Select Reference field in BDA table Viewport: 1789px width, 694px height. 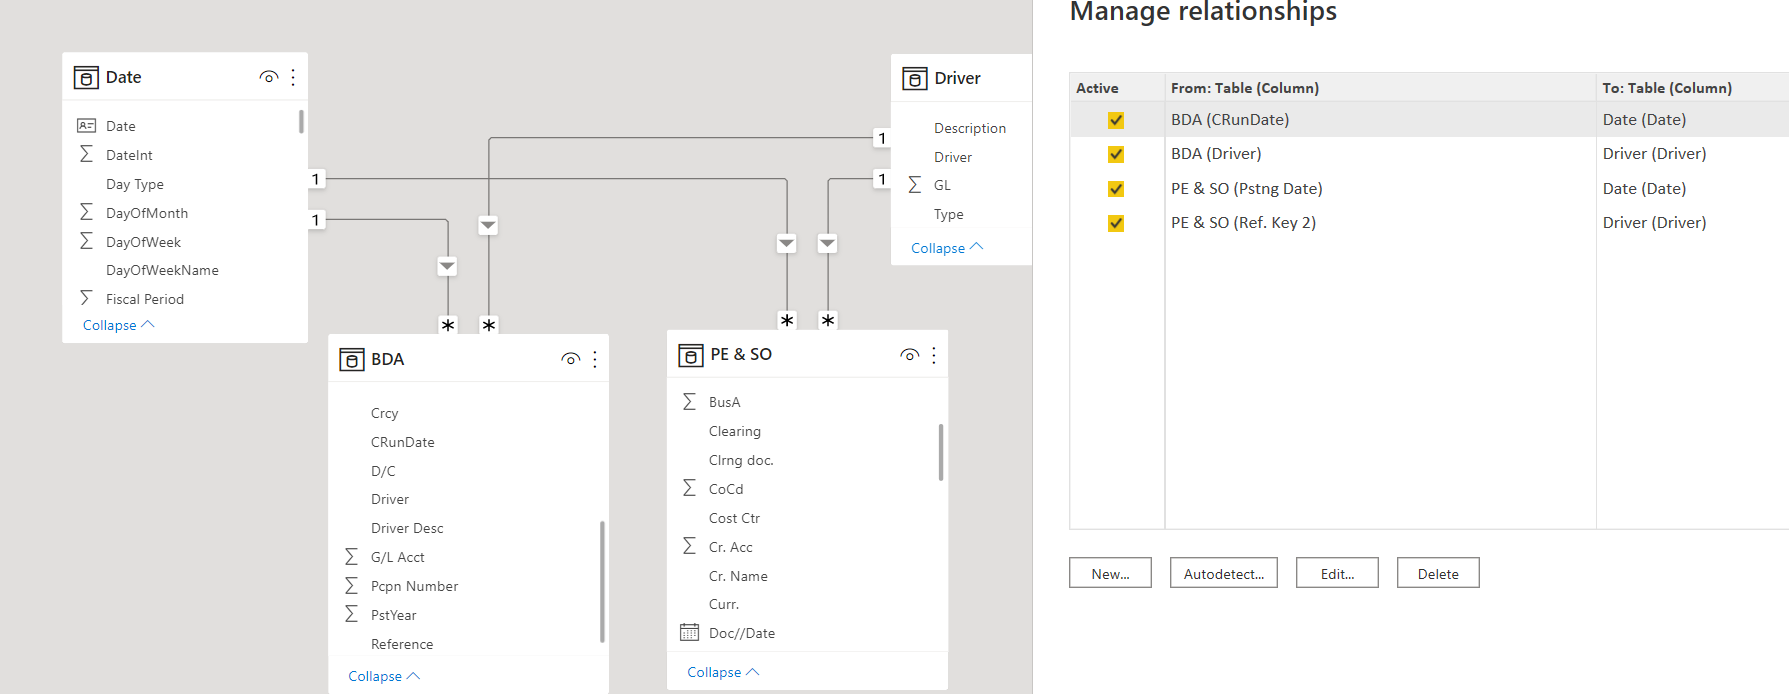tap(402, 644)
